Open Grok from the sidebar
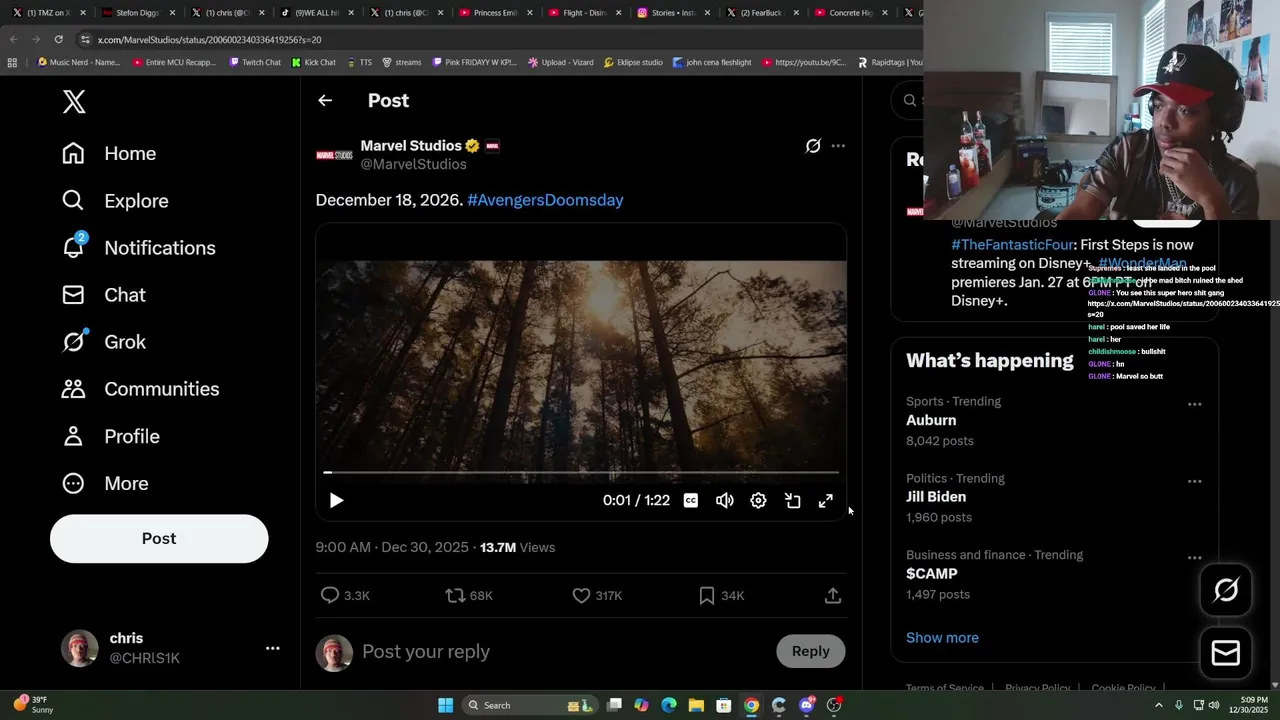1280x720 pixels. coord(103,341)
